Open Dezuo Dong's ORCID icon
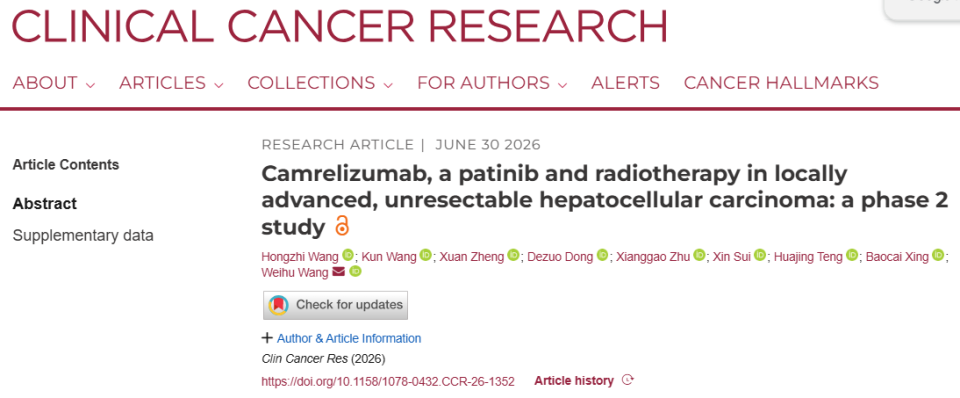Screen dimensions: 960x398 602,255
